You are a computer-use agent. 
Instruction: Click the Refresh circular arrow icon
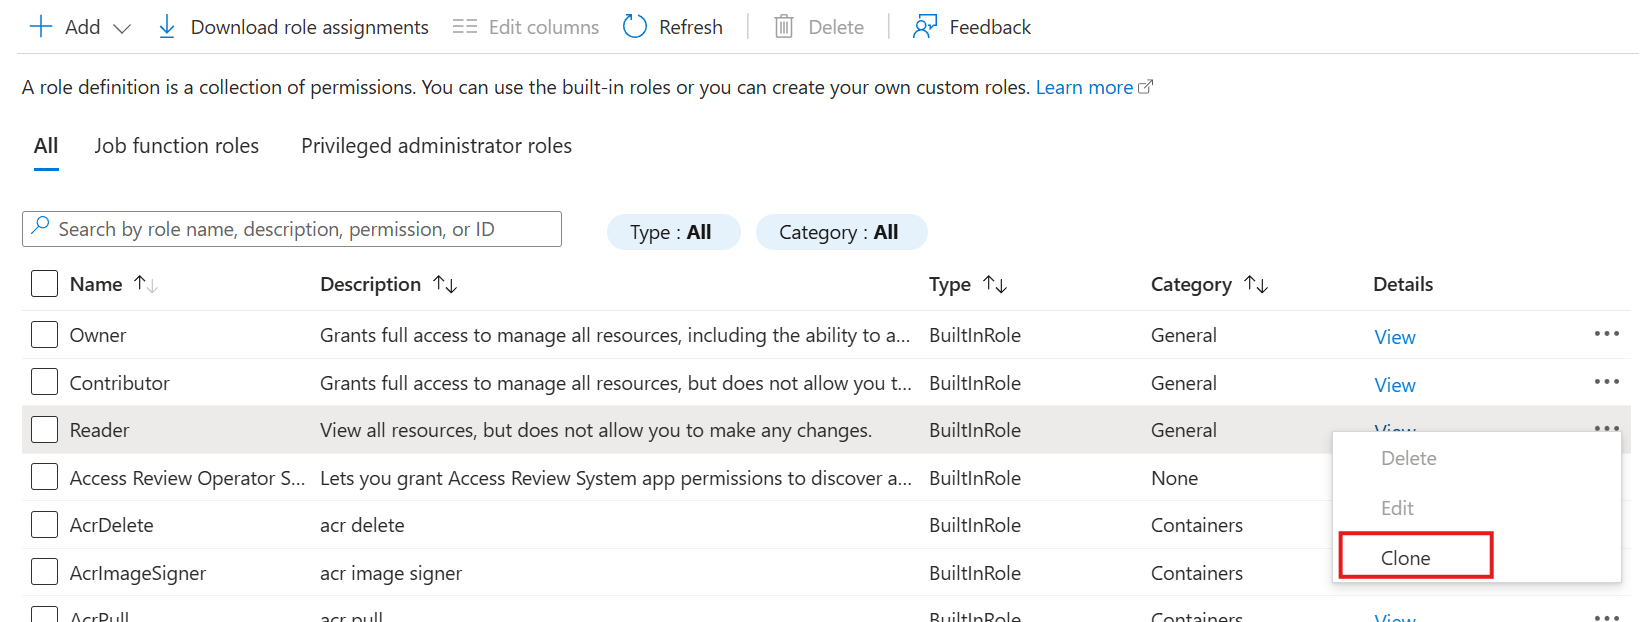tap(635, 27)
